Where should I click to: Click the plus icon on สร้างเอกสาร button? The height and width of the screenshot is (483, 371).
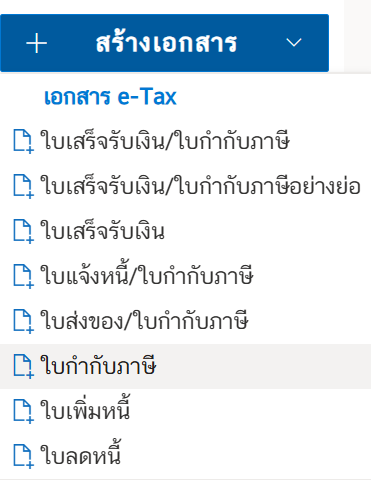coord(36,43)
